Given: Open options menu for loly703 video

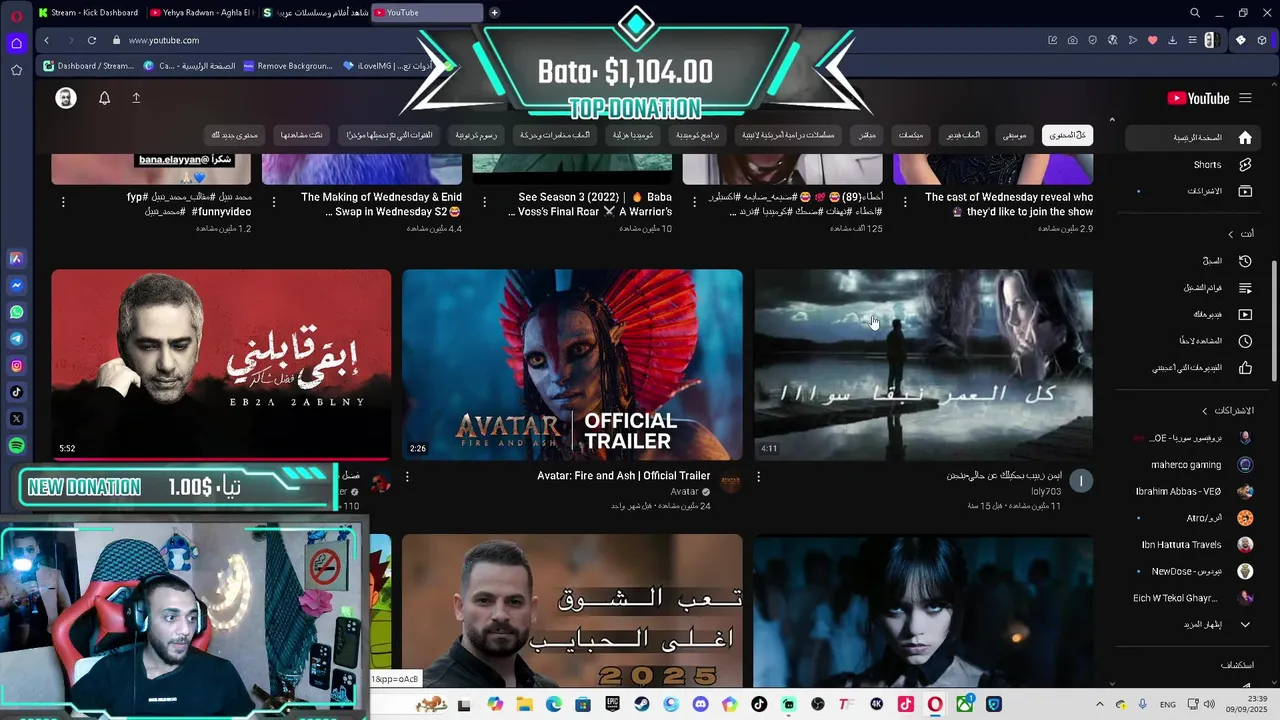Looking at the screenshot, I should tap(758, 477).
